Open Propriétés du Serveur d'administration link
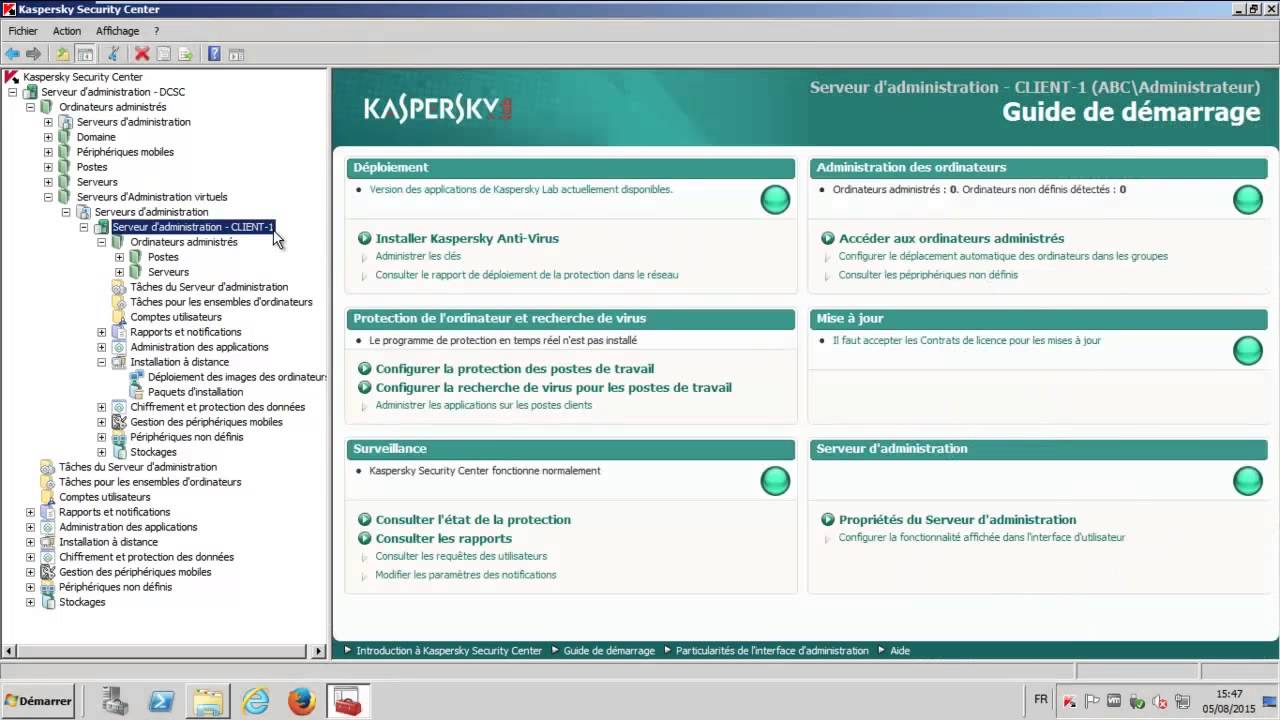The height and width of the screenshot is (720, 1280). [957, 520]
